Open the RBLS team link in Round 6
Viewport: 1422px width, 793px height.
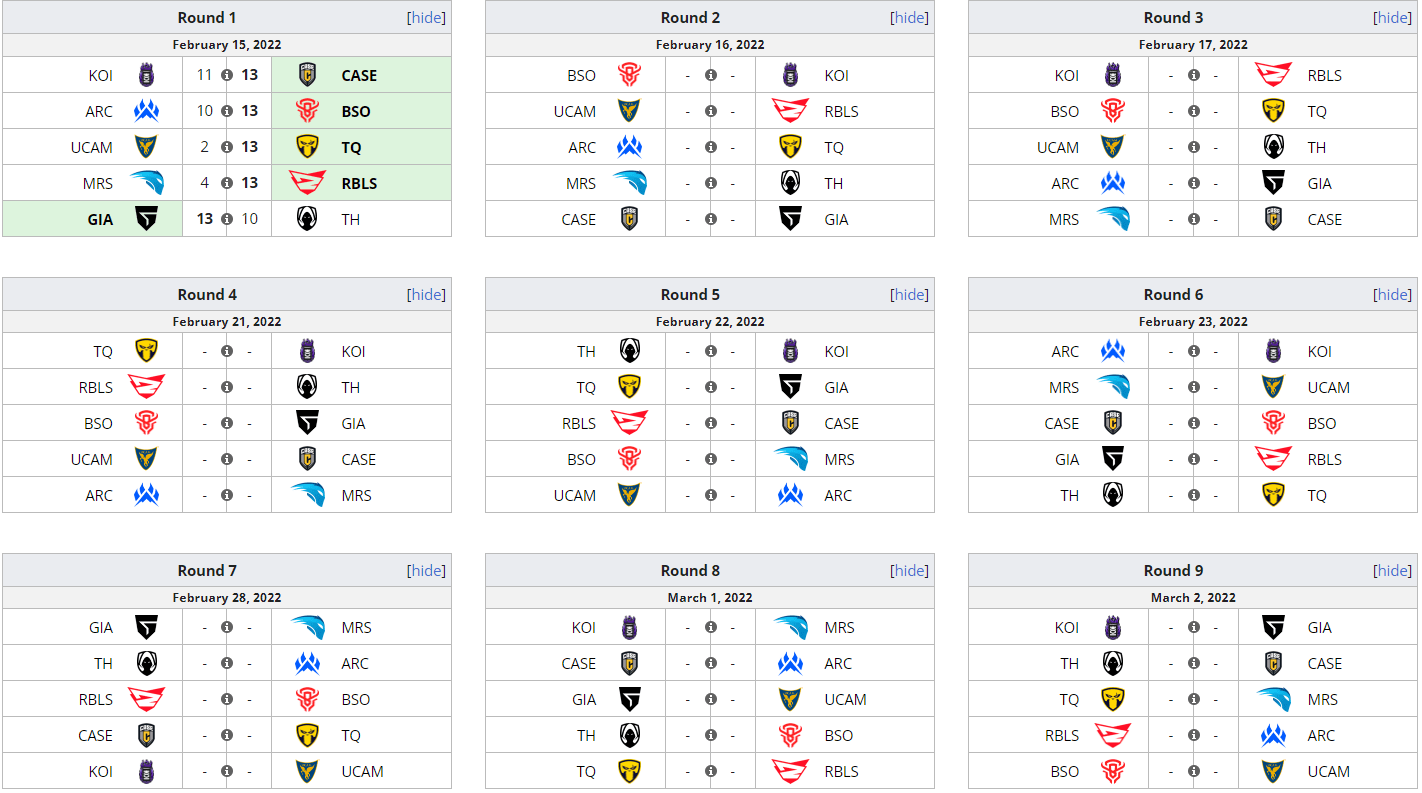[1325, 459]
